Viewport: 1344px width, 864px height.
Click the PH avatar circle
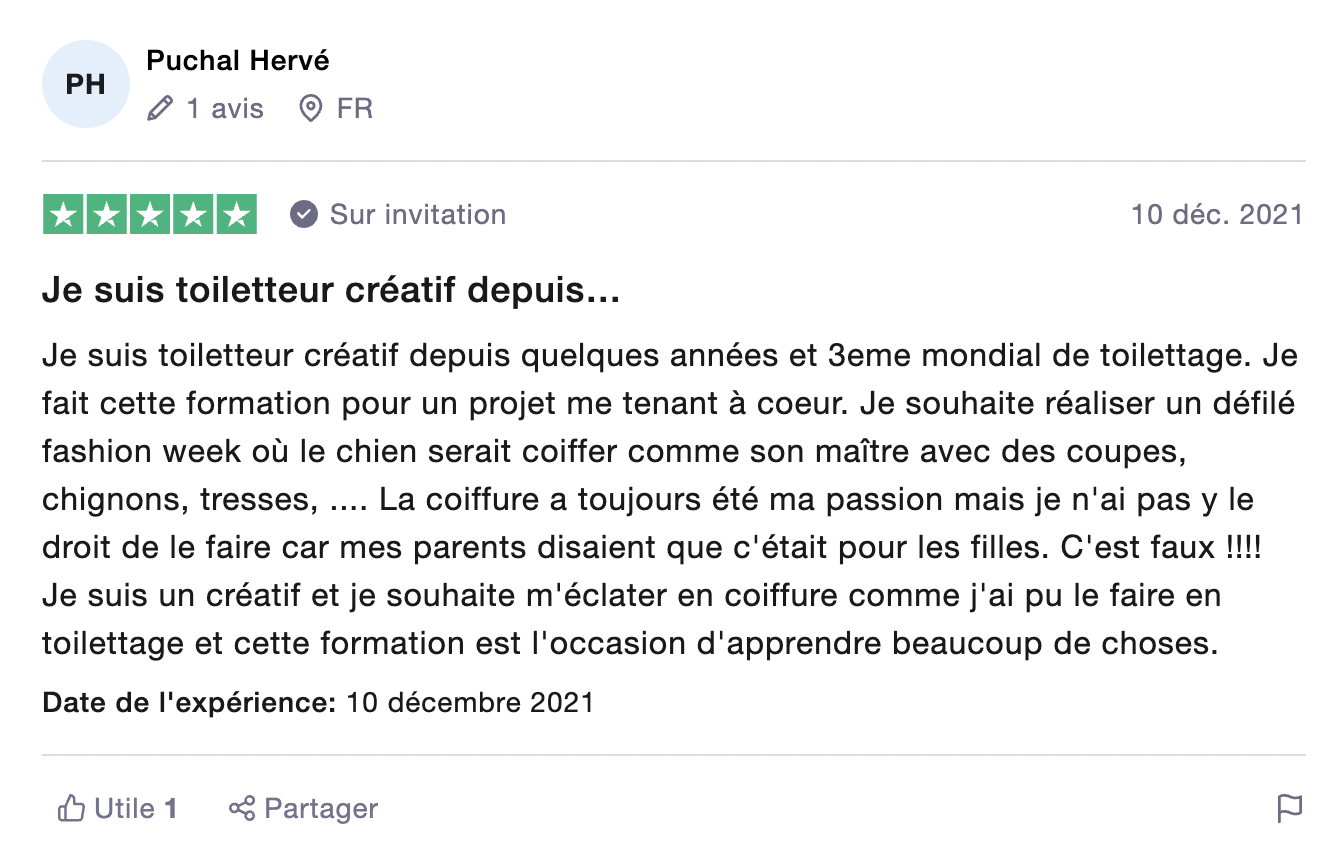[x=86, y=84]
